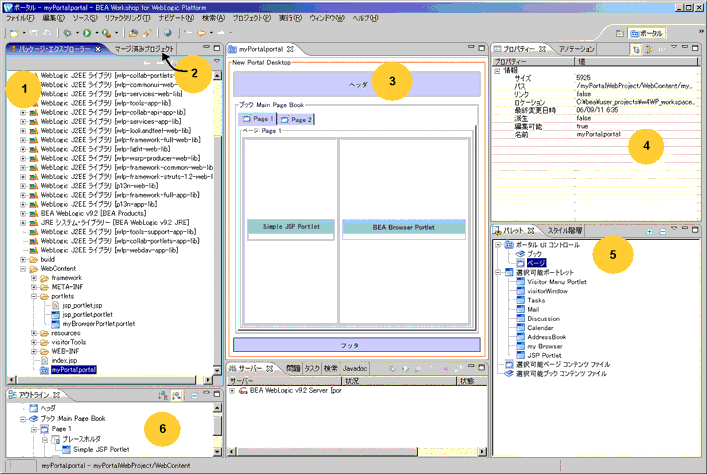Click the package explorer horizontal scrollbar
The width and height of the screenshot is (707, 474).
point(110,380)
